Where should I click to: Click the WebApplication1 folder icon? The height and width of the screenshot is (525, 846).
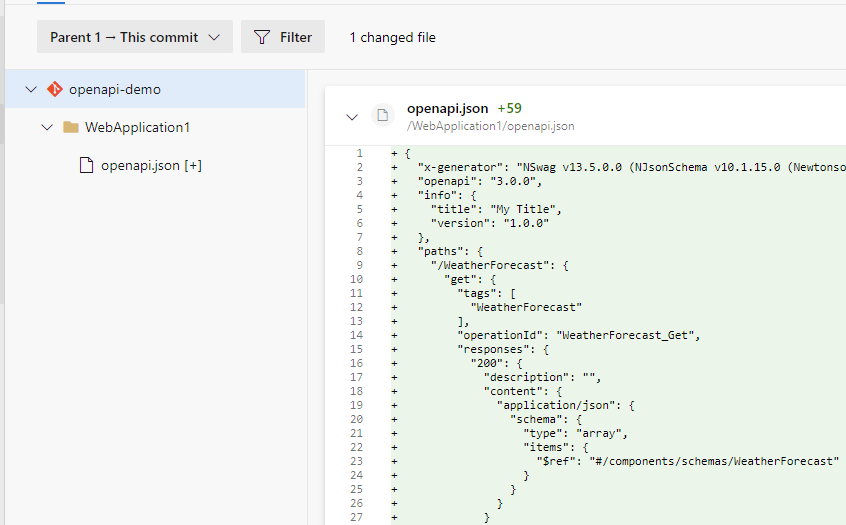[71, 127]
